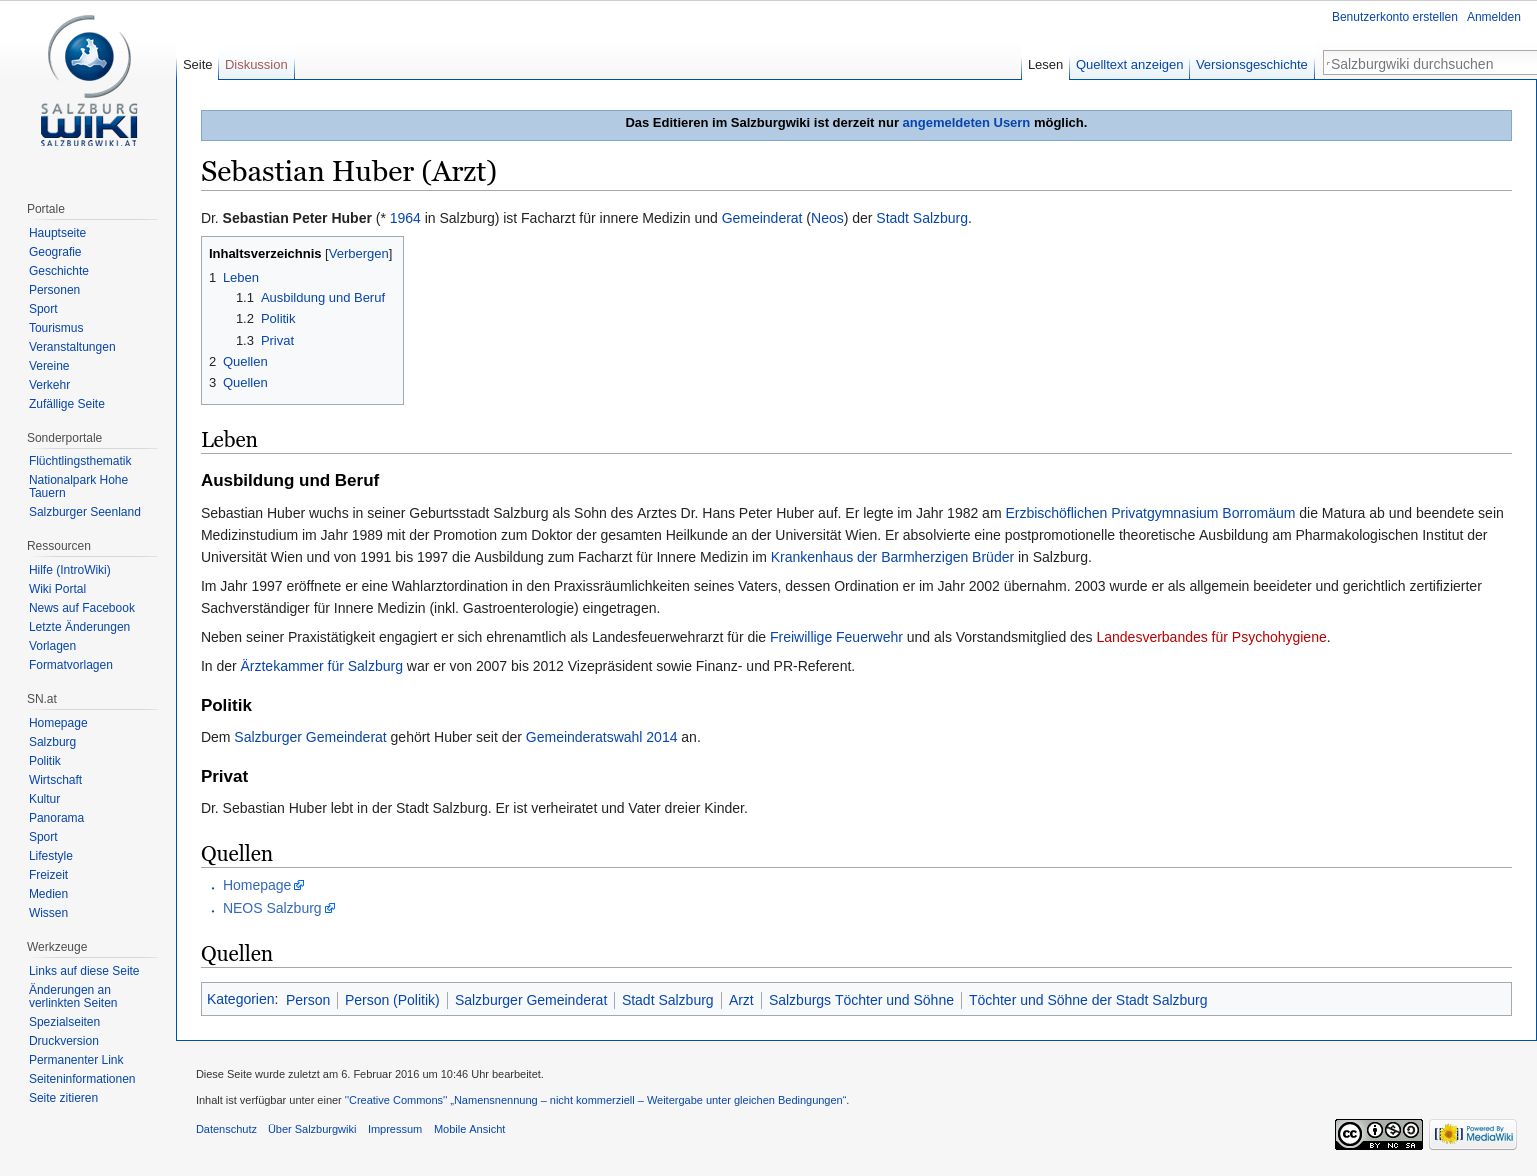Open Links auf diese Seite tool
1537x1176 pixels.
click(x=84, y=971)
